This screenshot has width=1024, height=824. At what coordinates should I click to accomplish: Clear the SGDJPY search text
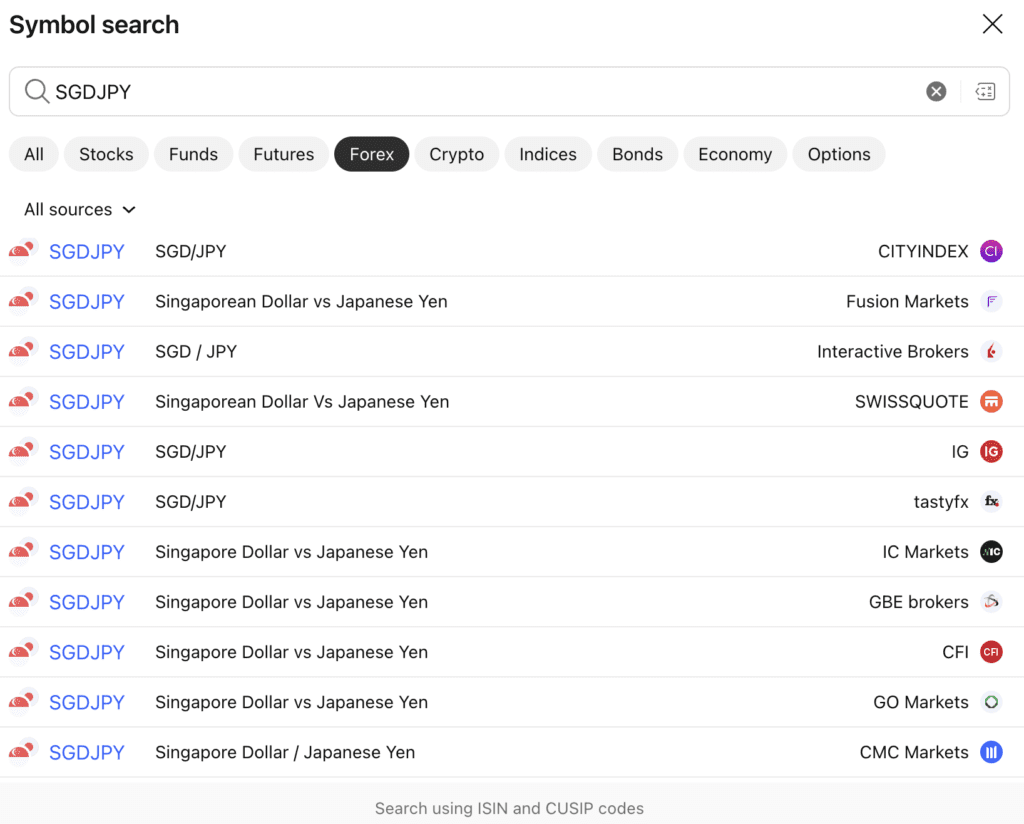[936, 91]
